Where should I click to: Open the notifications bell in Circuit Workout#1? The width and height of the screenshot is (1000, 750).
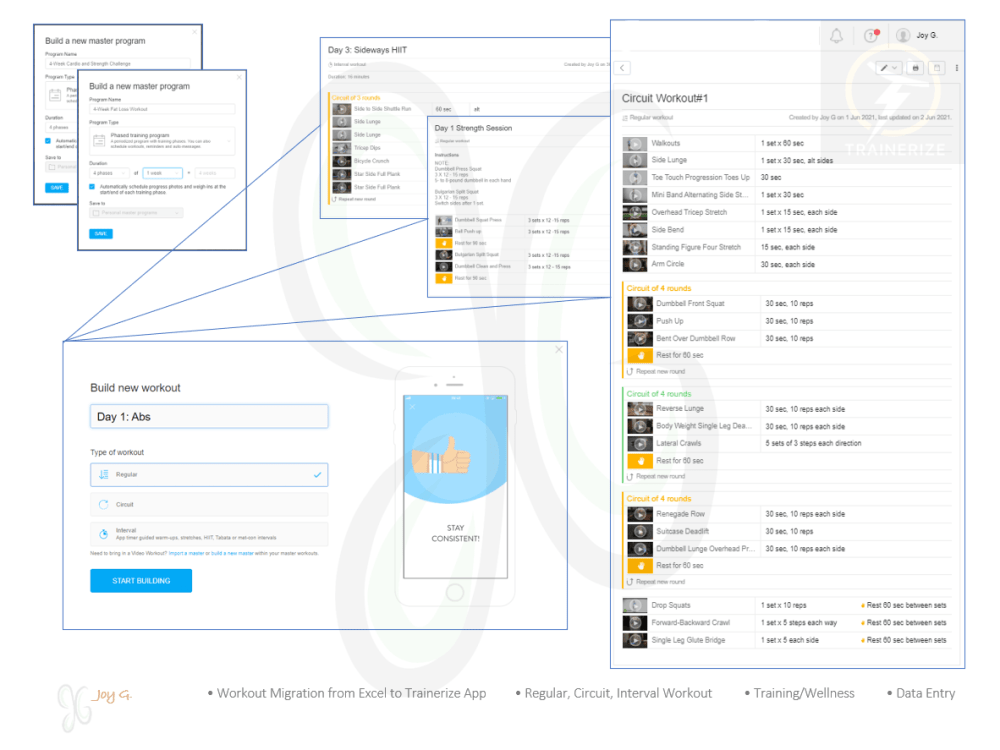coord(836,36)
